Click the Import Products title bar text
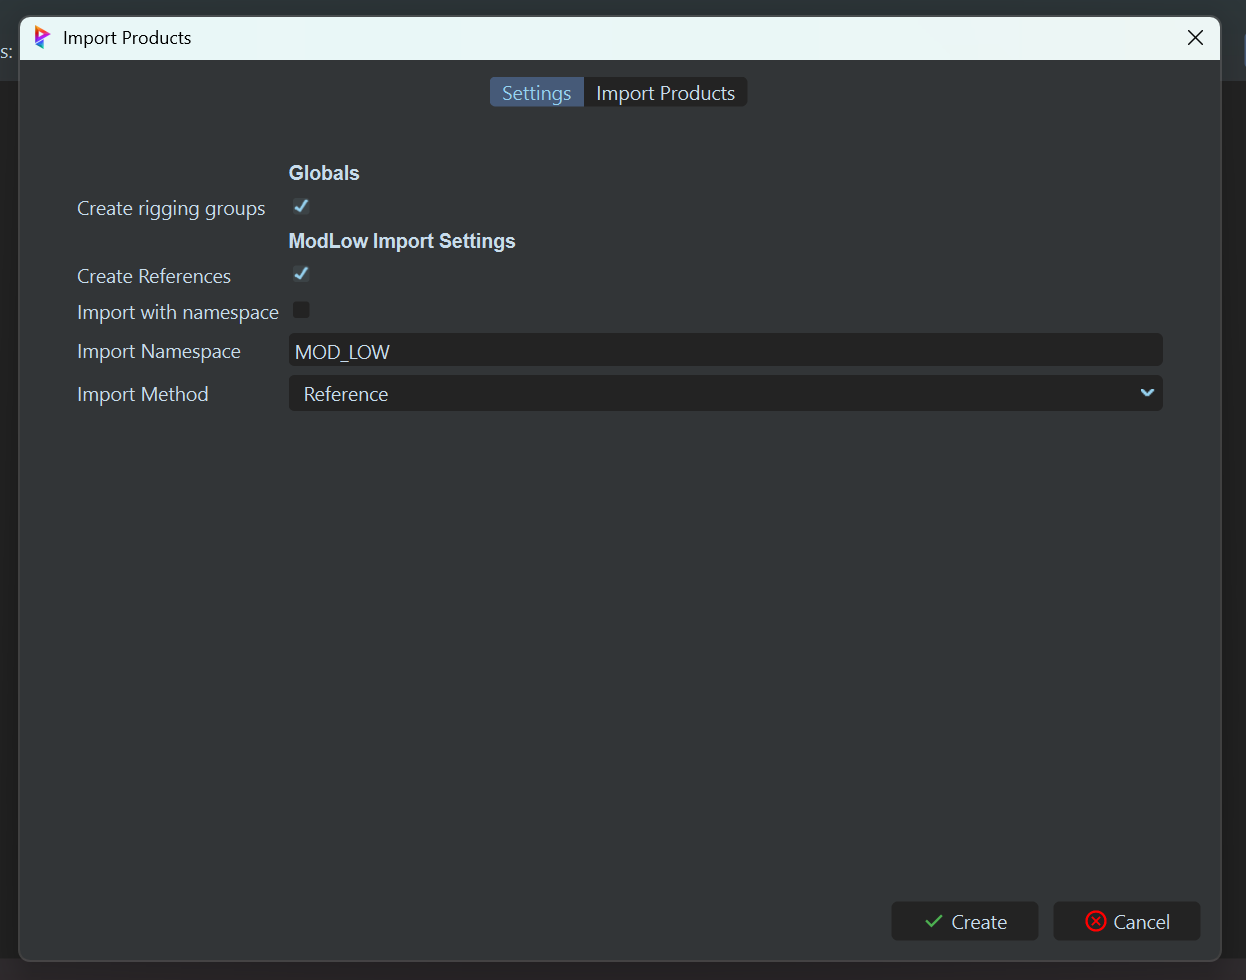The image size is (1246, 980). coord(127,38)
